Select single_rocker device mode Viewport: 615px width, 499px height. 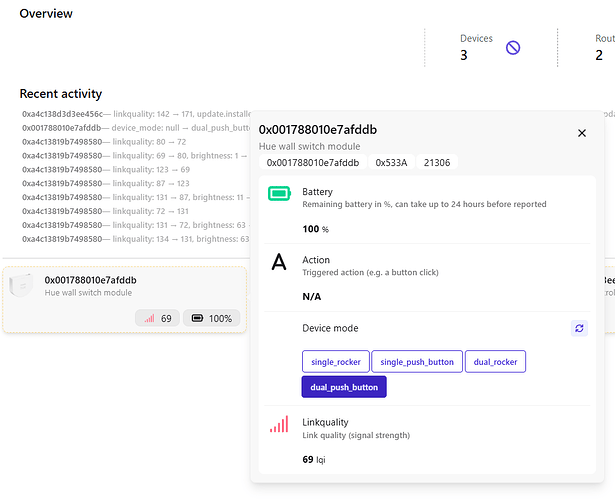coord(336,361)
